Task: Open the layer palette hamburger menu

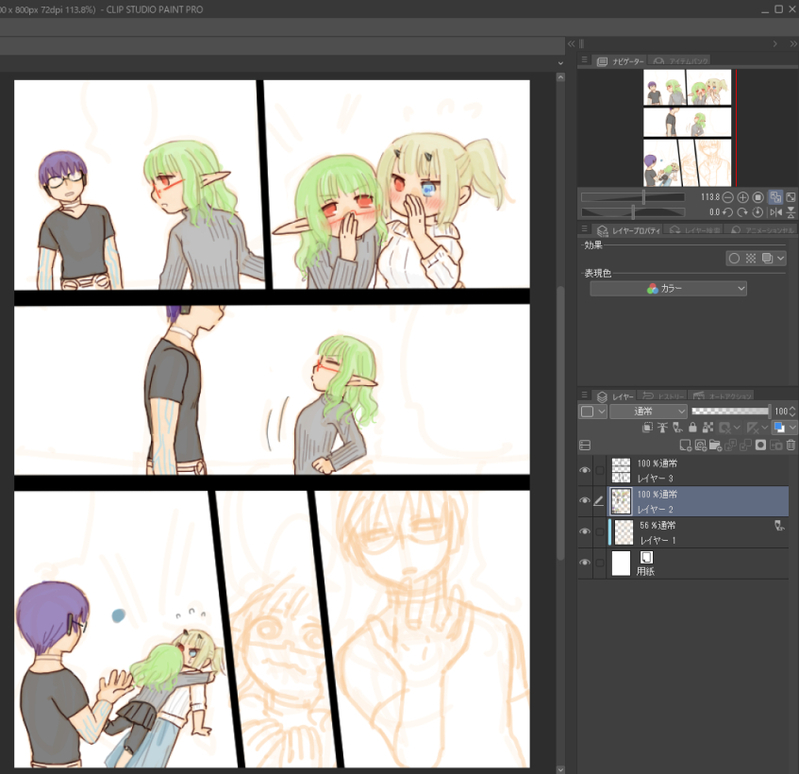Action: pos(584,395)
